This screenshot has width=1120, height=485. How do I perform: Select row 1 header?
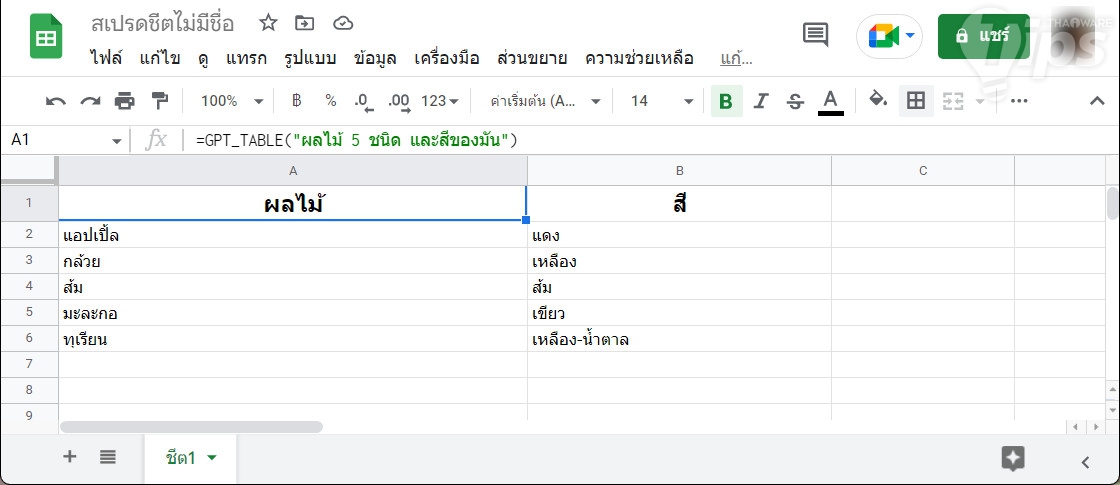(29, 204)
